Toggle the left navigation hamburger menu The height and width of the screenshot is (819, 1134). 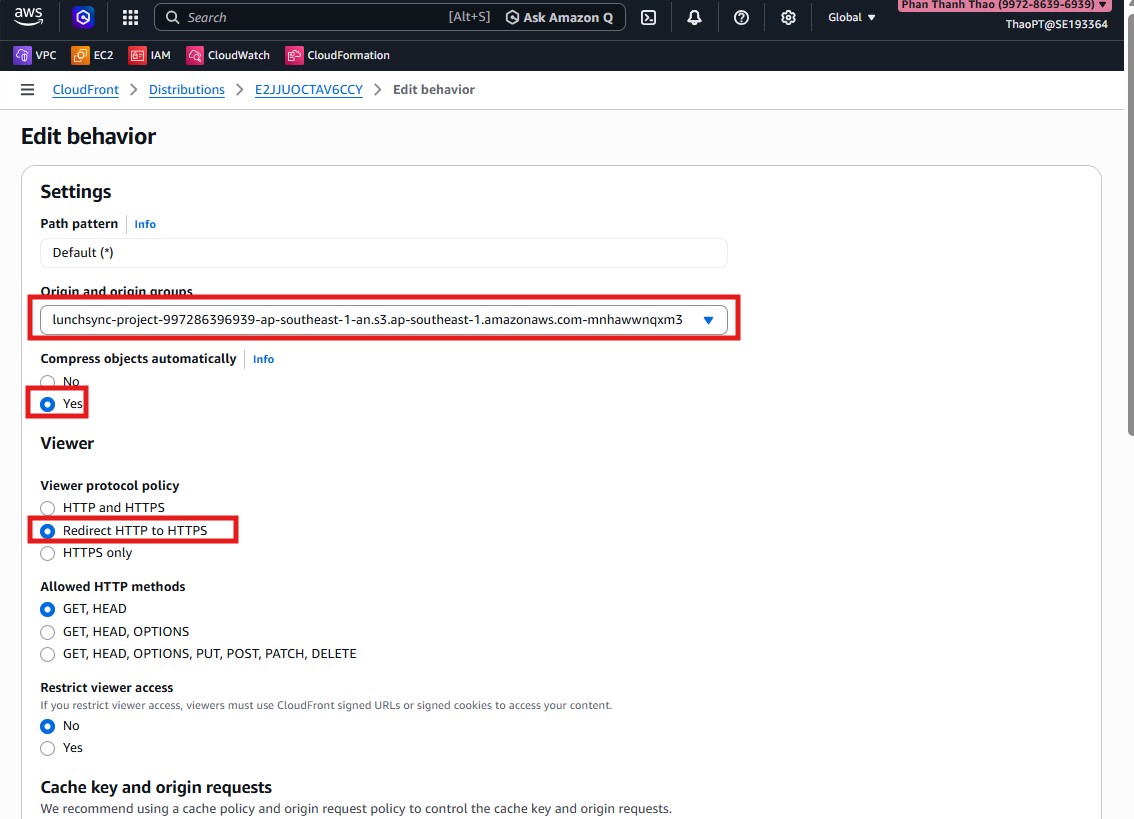coord(27,89)
